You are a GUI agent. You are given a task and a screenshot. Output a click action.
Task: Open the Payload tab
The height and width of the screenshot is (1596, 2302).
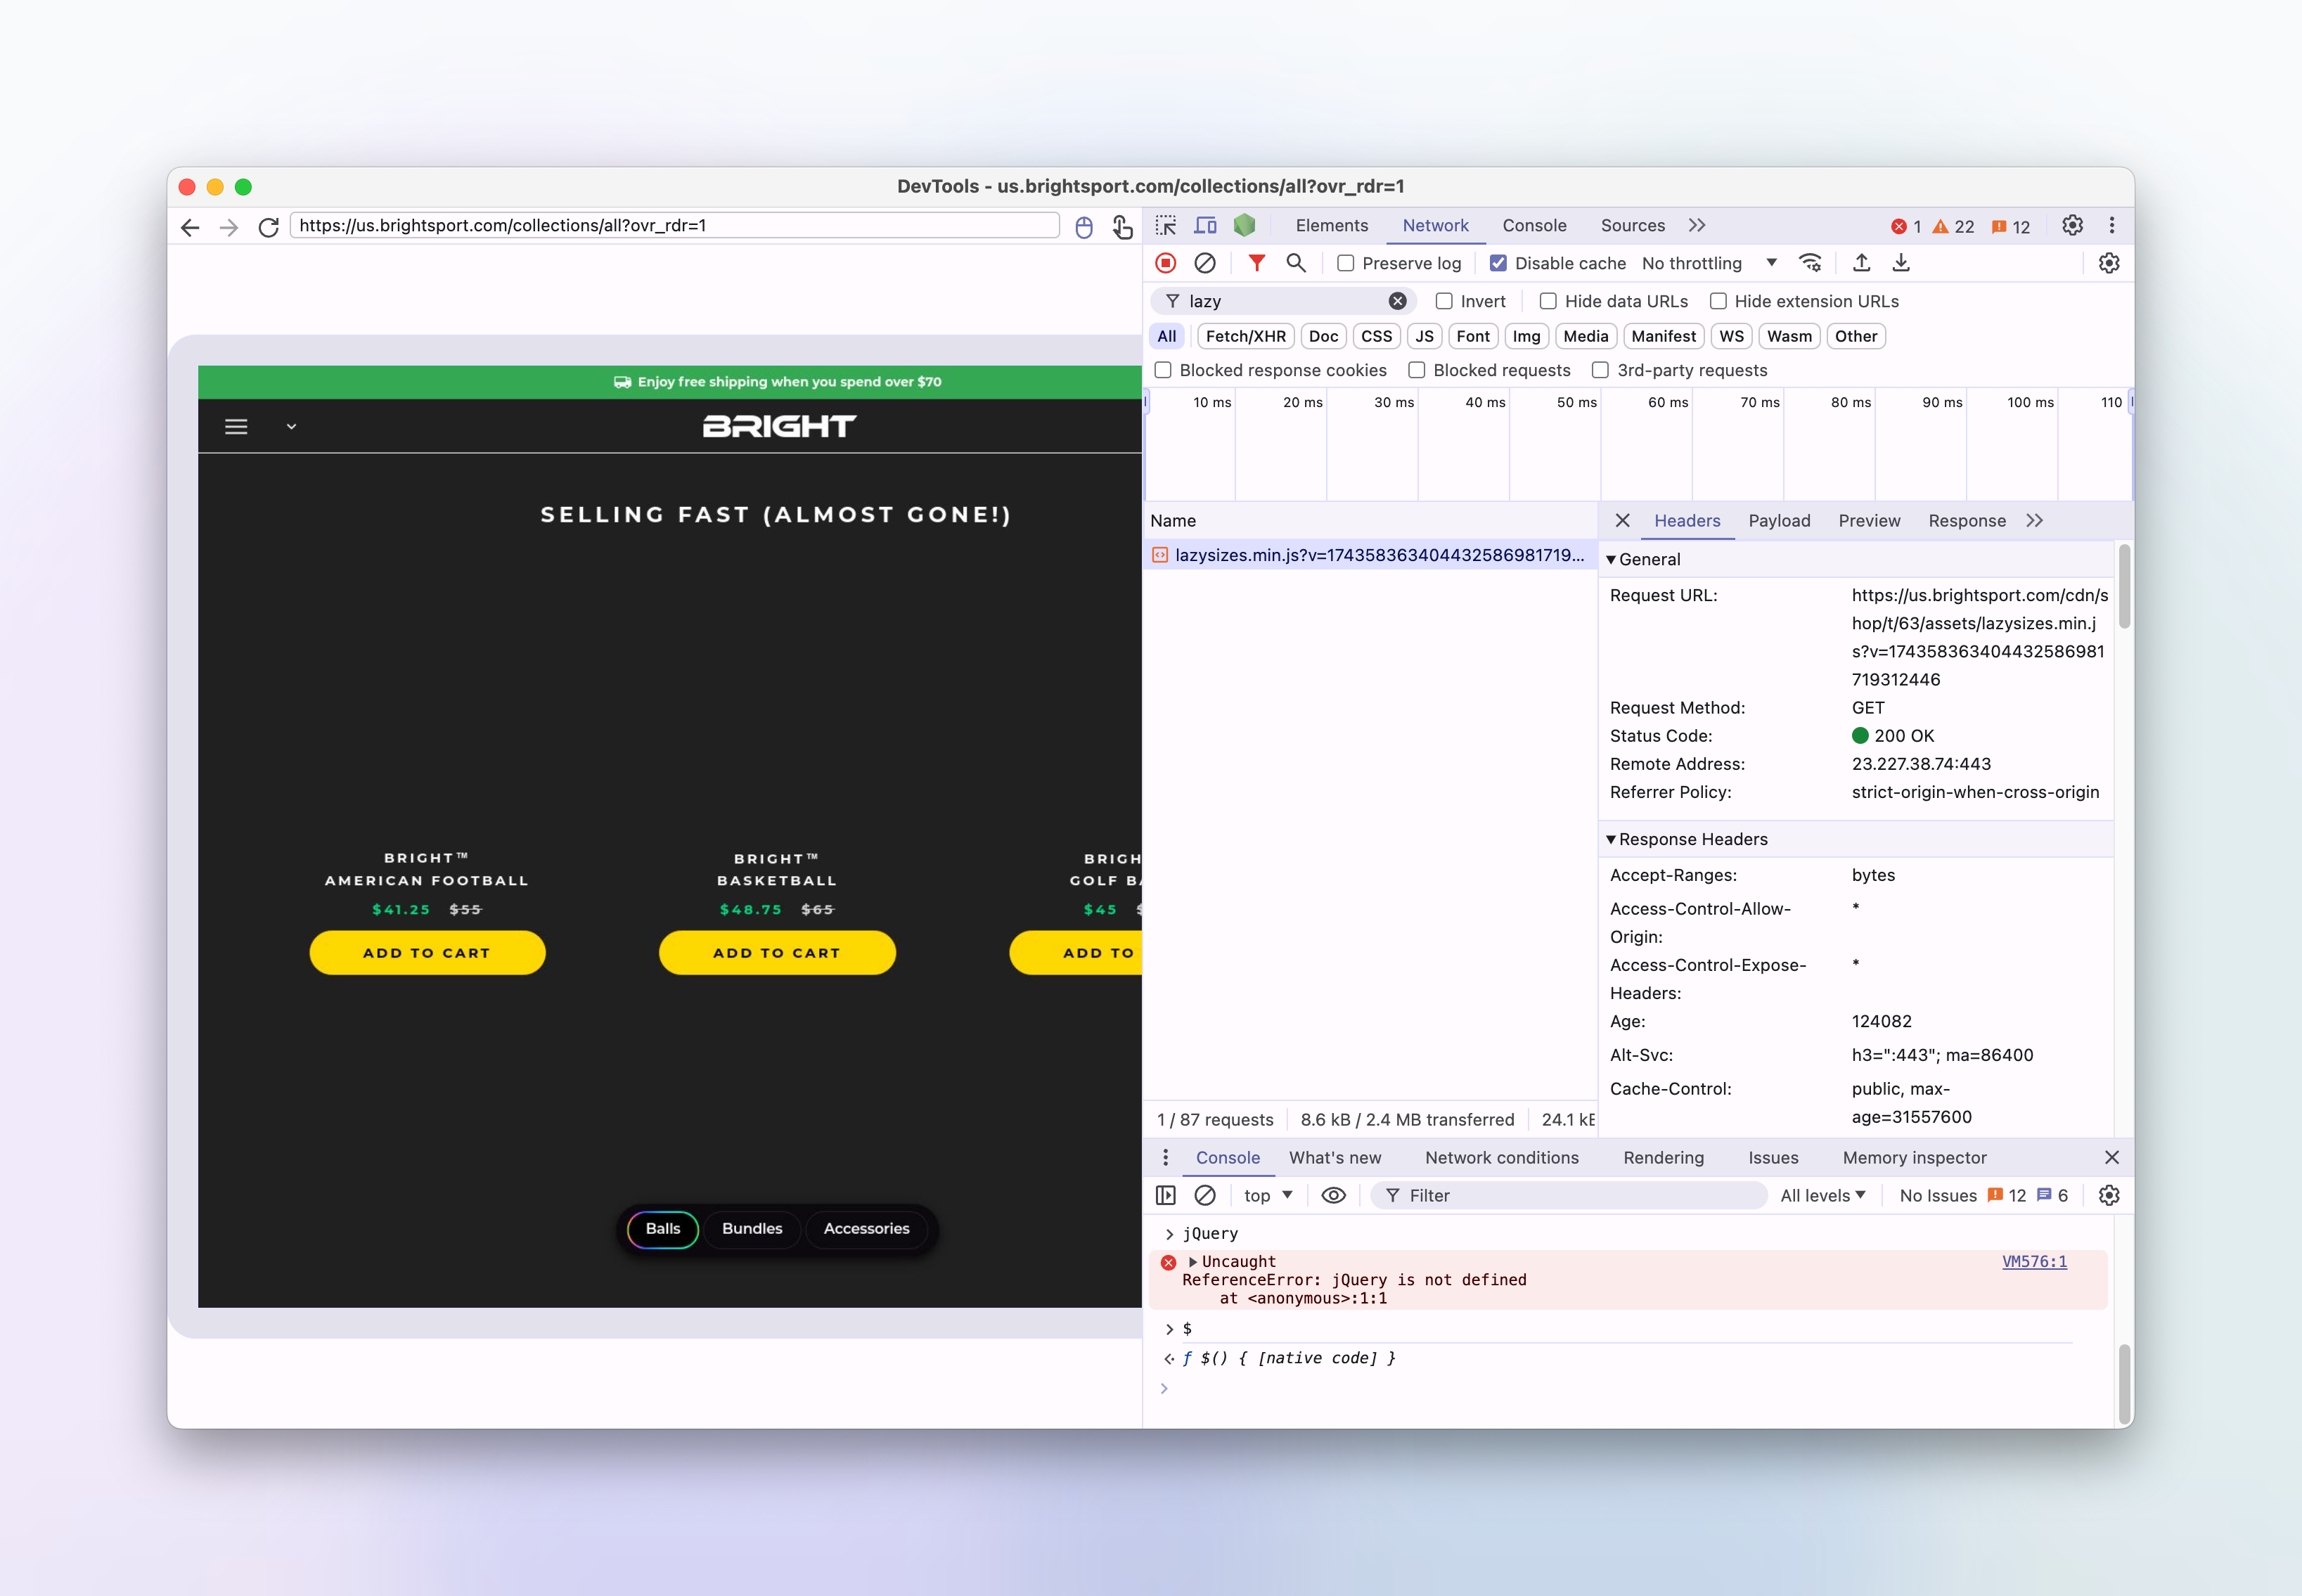(1780, 520)
